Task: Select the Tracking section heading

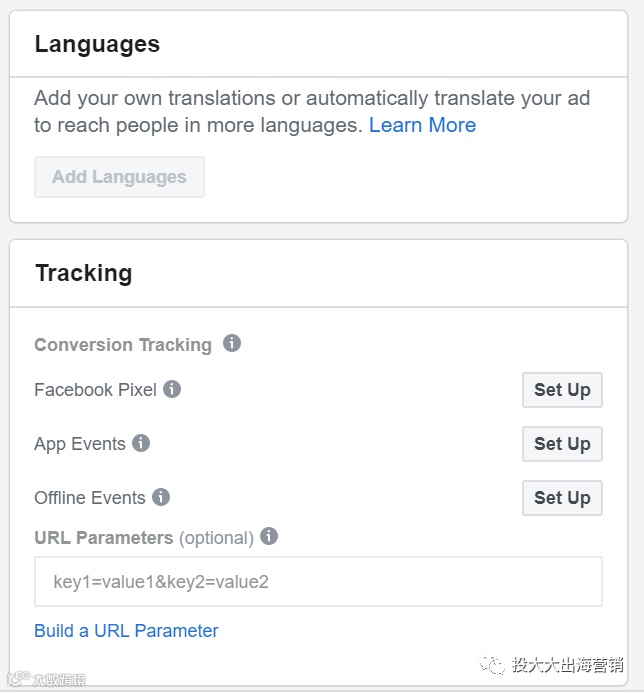Action: [83, 273]
